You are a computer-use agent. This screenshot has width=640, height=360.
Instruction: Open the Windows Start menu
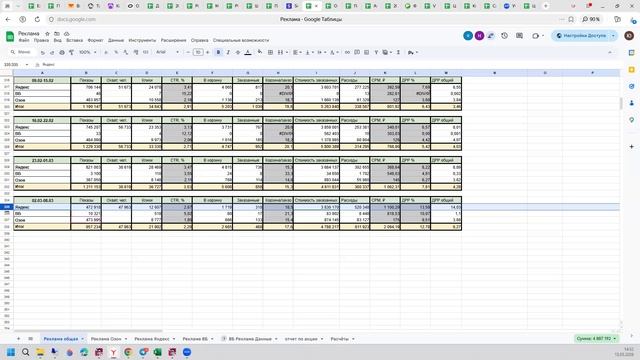point(11,352)
